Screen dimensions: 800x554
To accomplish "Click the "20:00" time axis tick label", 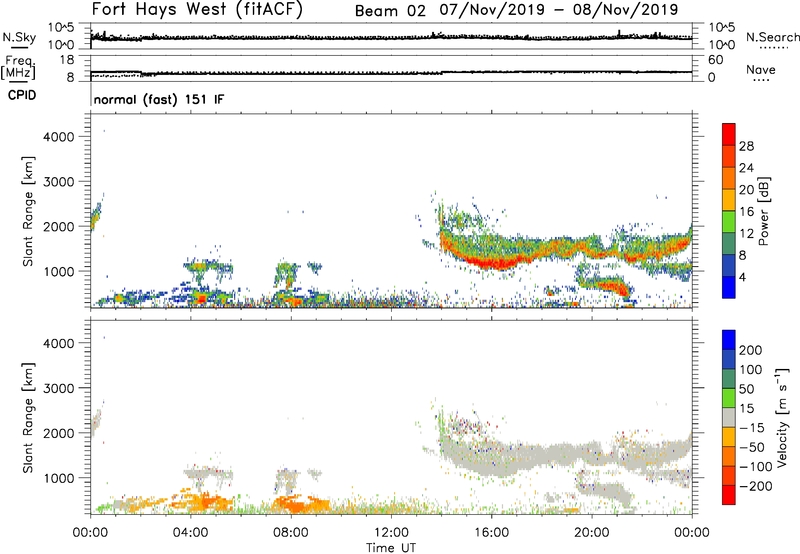I will (x=591, y=533).
